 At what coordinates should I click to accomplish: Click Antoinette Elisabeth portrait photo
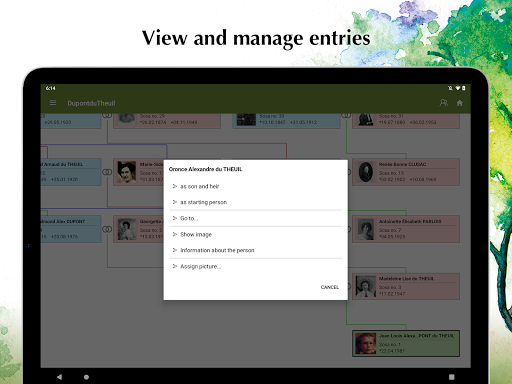coord(366,229)
